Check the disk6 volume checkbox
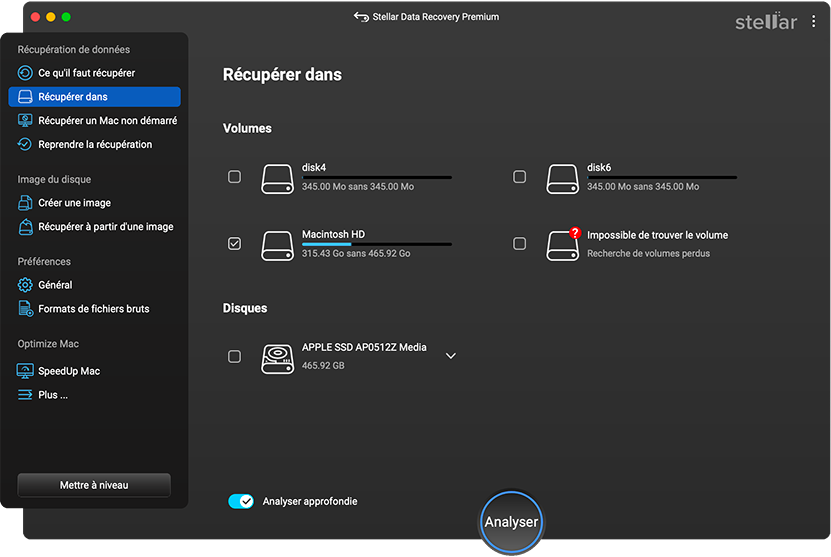The image size is (831, 557). click(519, 176)
